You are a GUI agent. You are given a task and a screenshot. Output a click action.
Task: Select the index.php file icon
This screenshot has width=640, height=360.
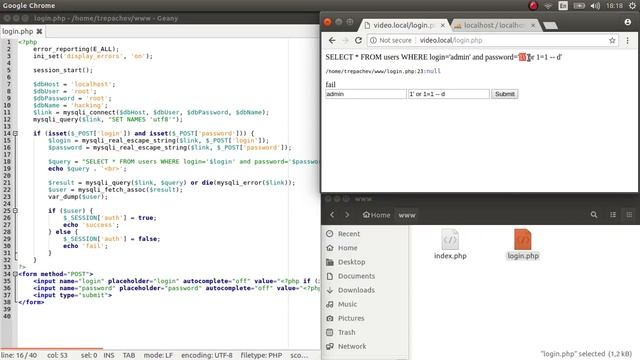(x=450, y=240)
